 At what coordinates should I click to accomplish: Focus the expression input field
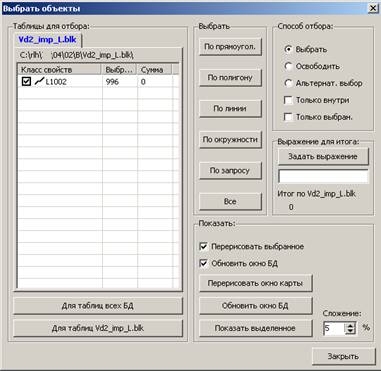click(323, 176)
